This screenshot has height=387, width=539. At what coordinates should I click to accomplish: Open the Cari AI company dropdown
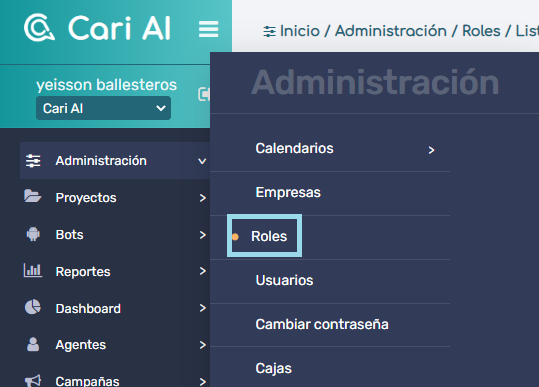tap(103, 108)
